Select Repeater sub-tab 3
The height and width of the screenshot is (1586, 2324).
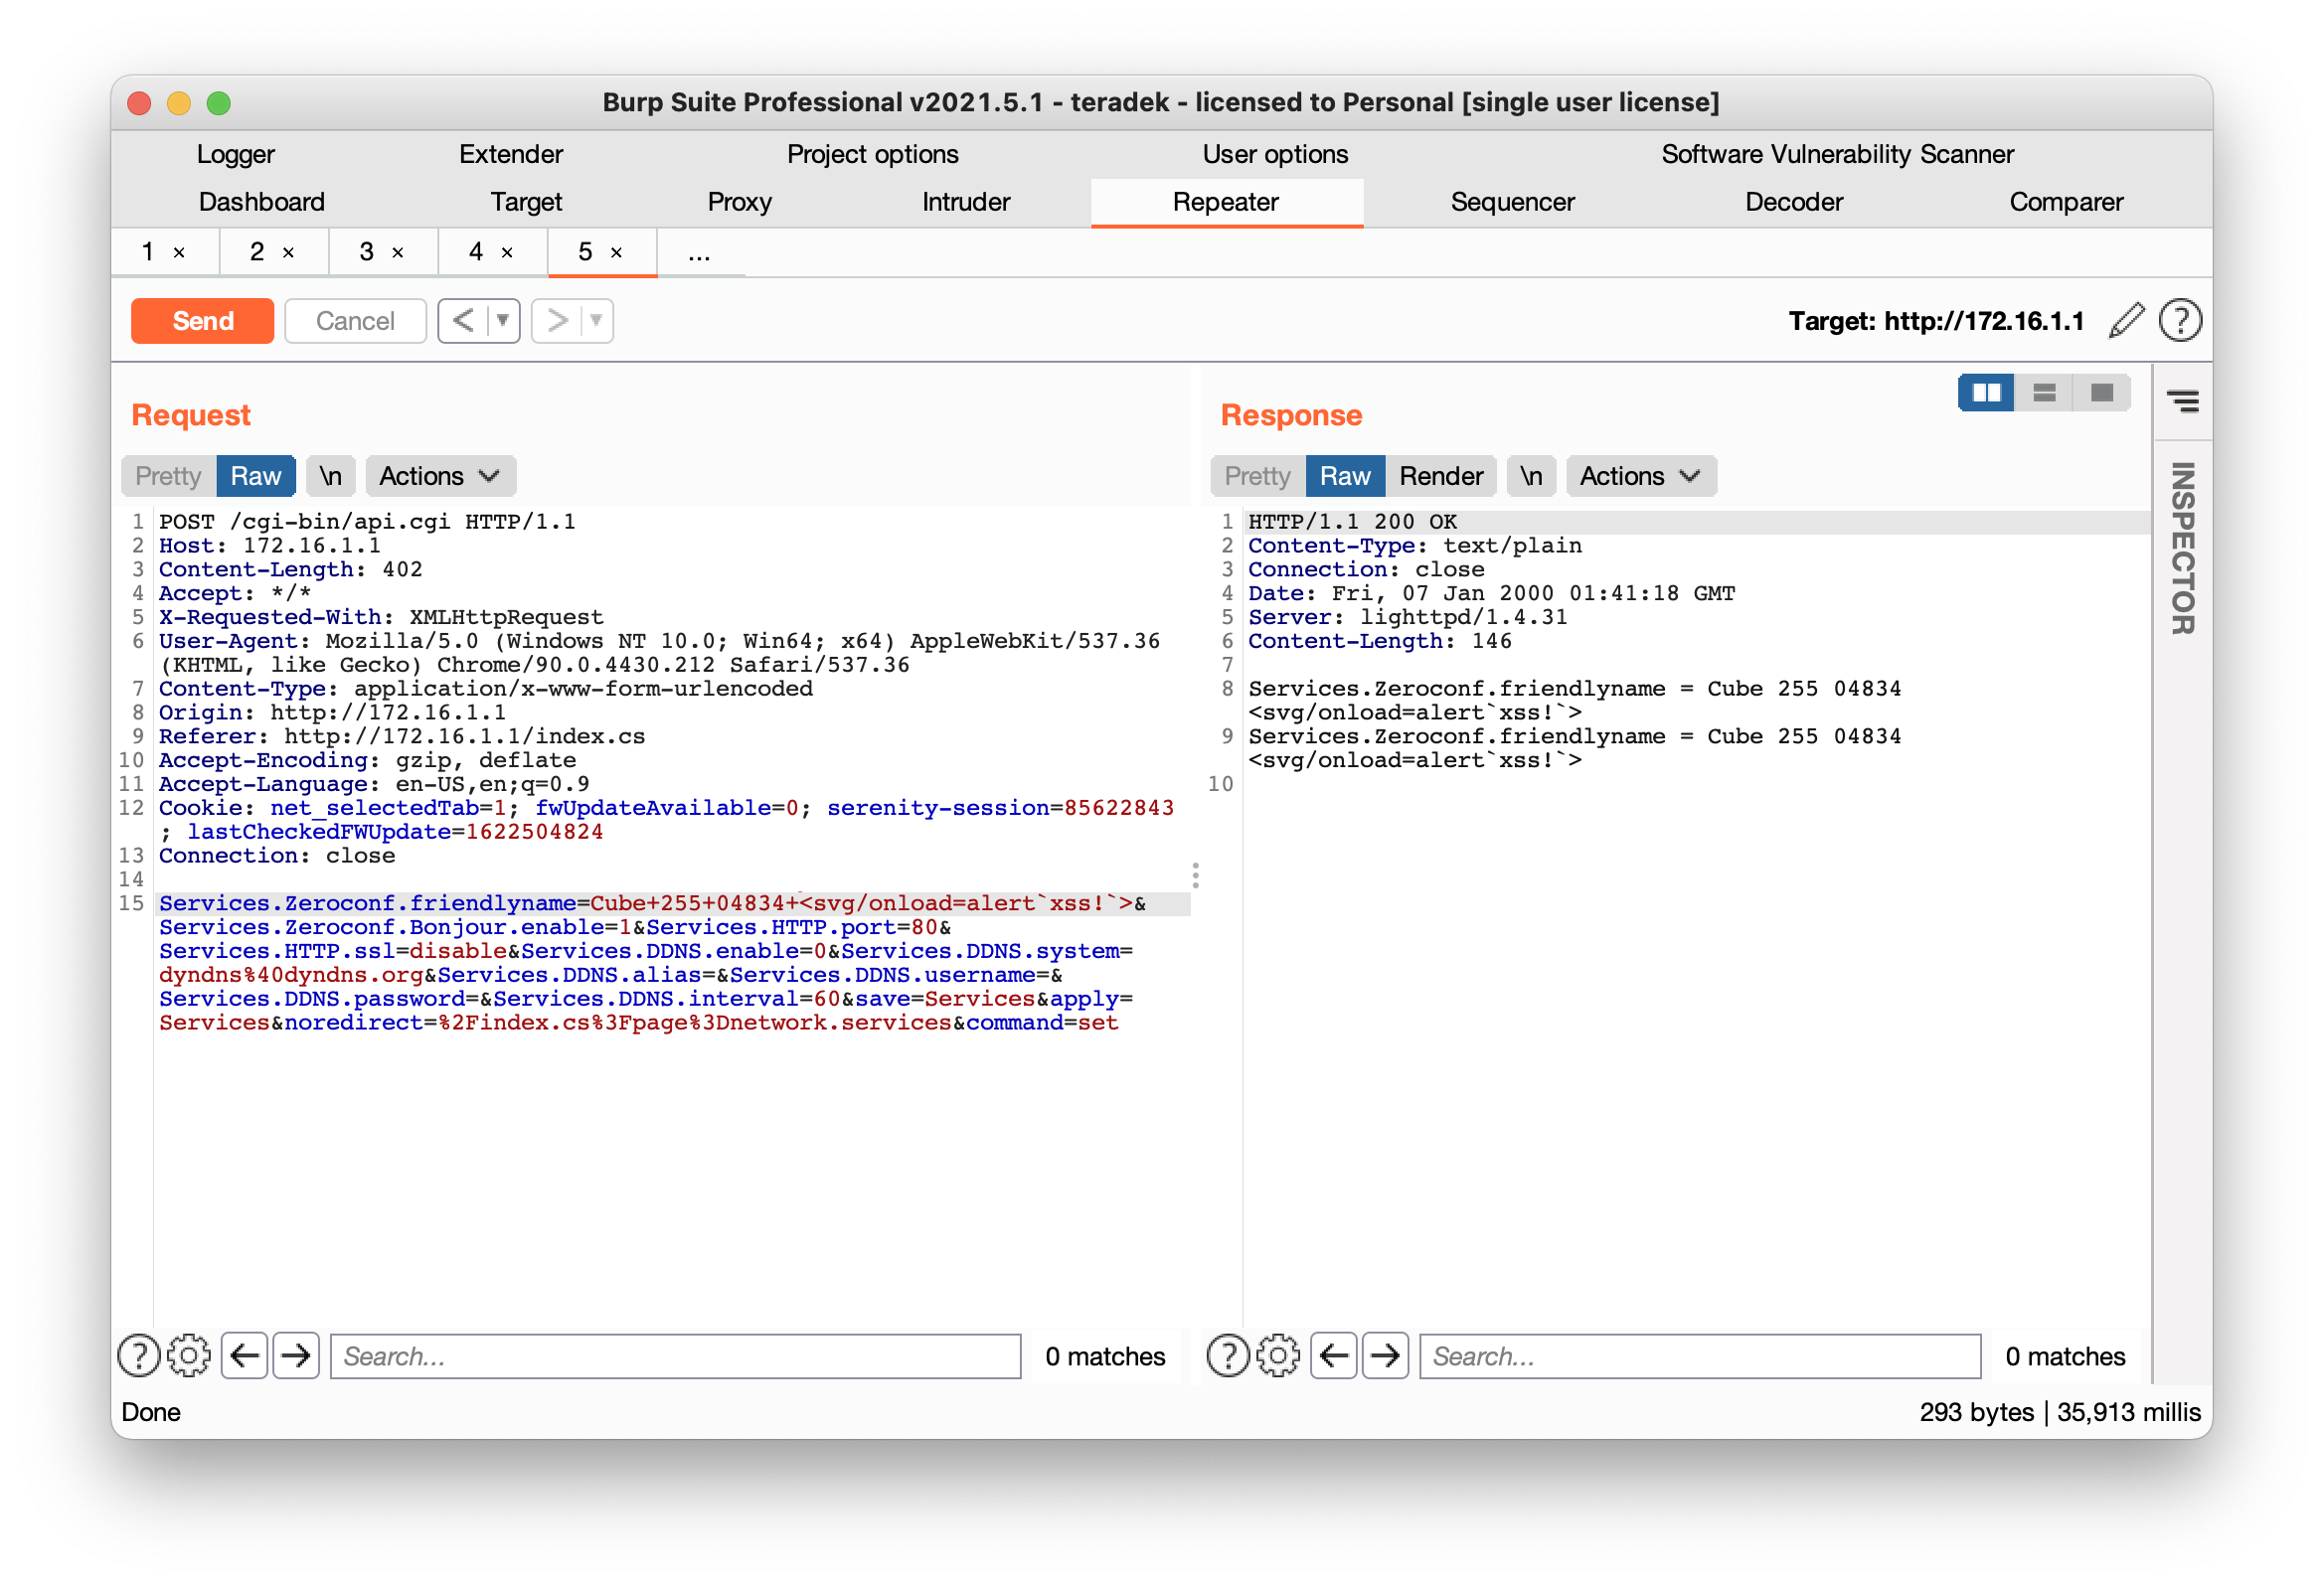coord(367,252)
